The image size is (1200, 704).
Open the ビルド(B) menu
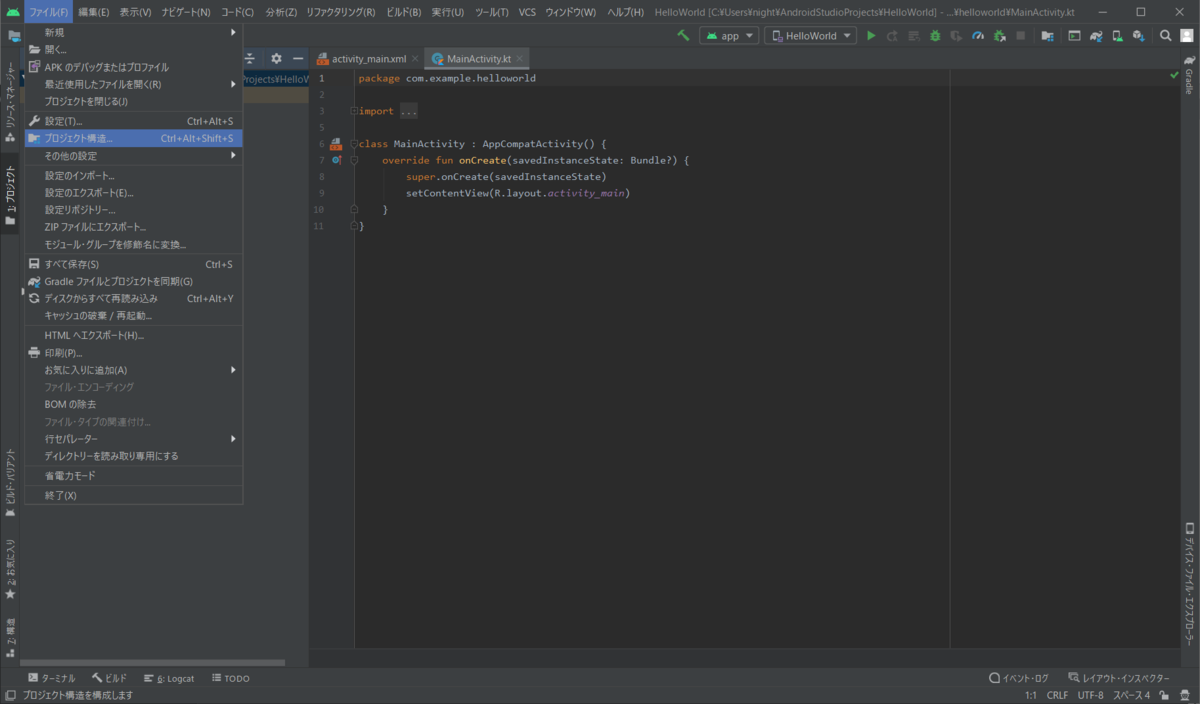click(403, 12)
